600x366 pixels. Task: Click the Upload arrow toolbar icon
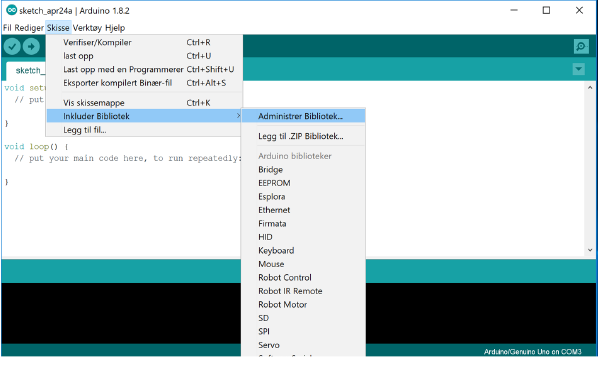coord(31,47)
